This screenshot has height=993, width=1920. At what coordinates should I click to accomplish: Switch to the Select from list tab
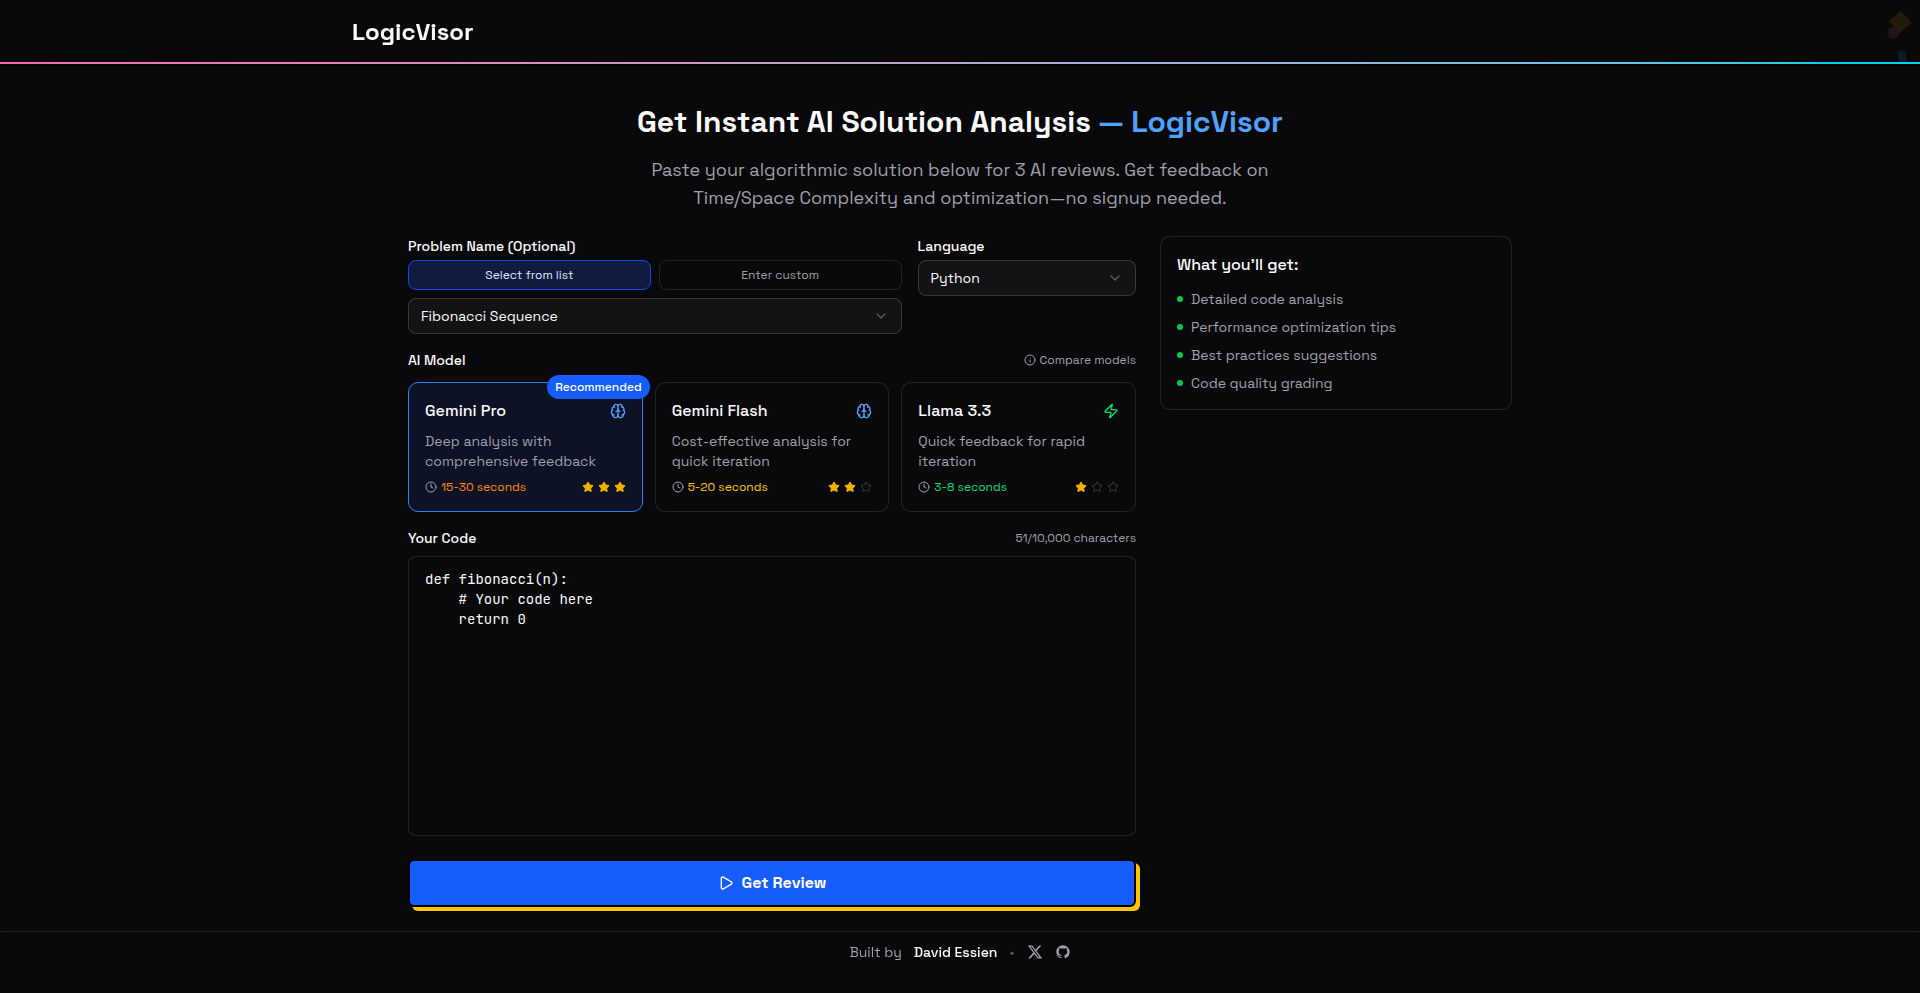(529, 275)
